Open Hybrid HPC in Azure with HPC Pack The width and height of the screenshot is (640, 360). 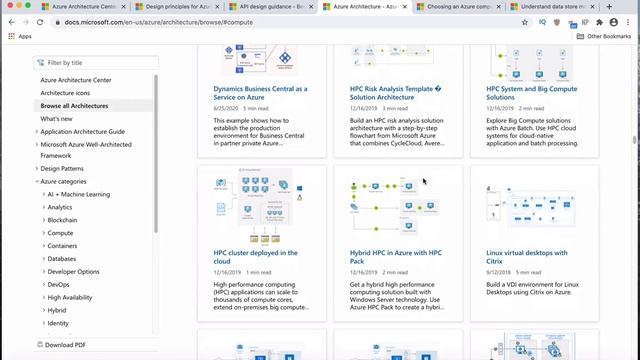tap(396, 257)
